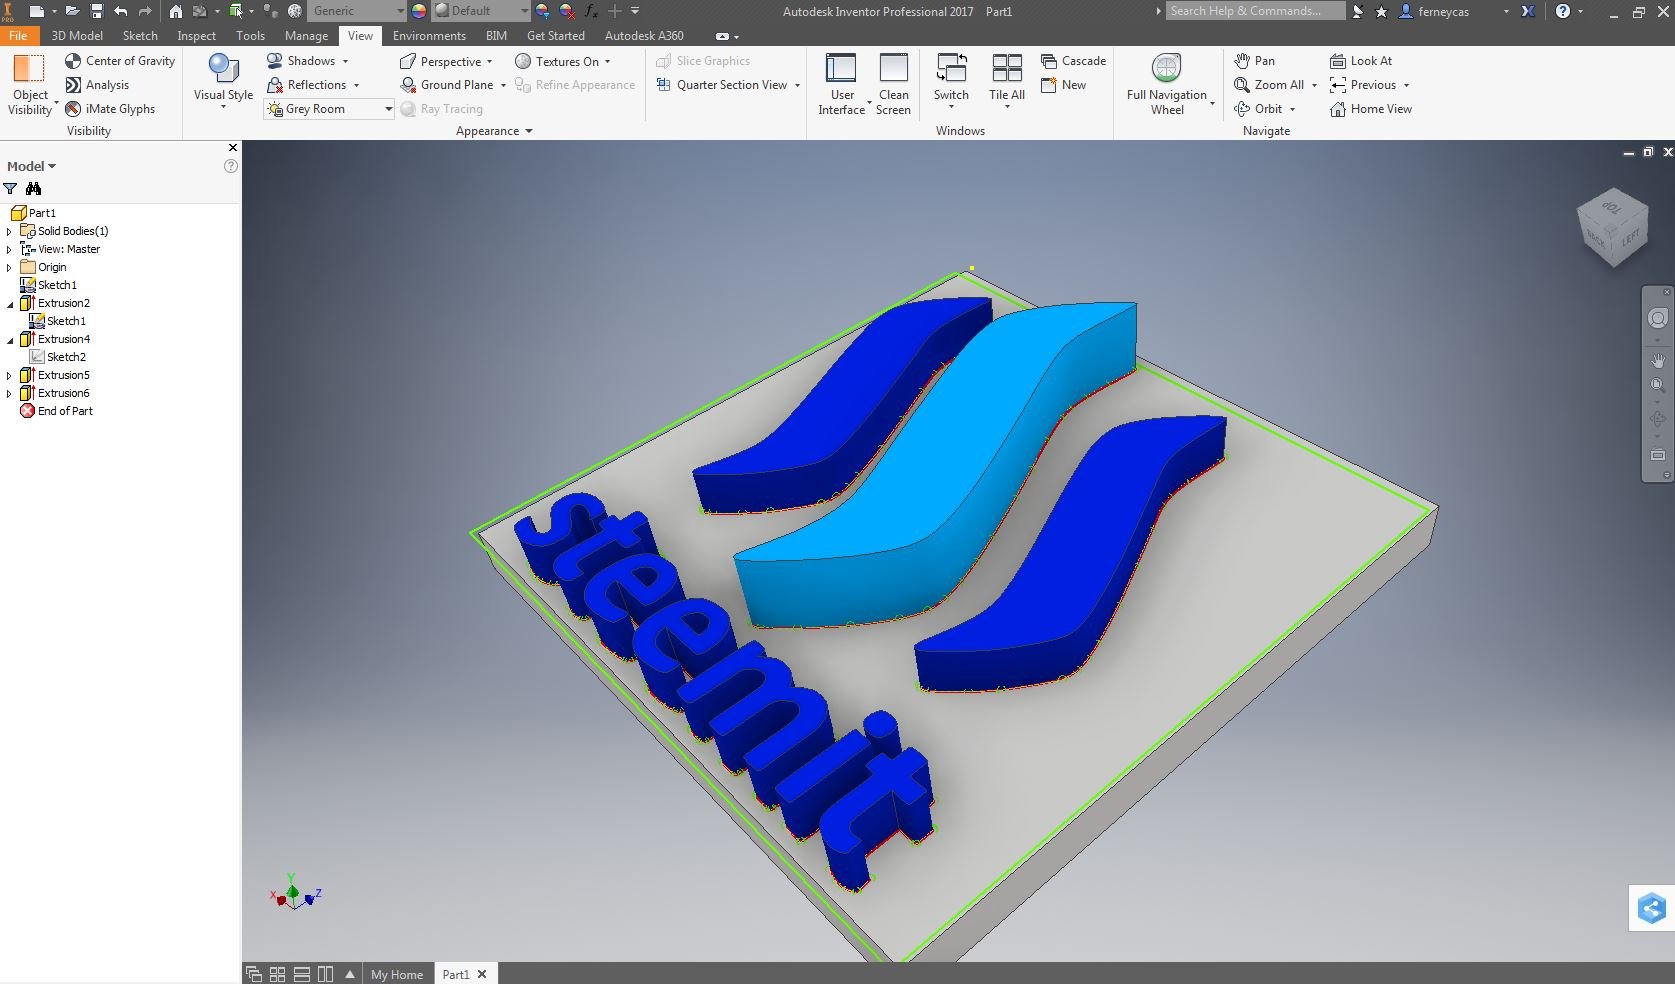
Task: Select the Look At command
Action: 1361,61
